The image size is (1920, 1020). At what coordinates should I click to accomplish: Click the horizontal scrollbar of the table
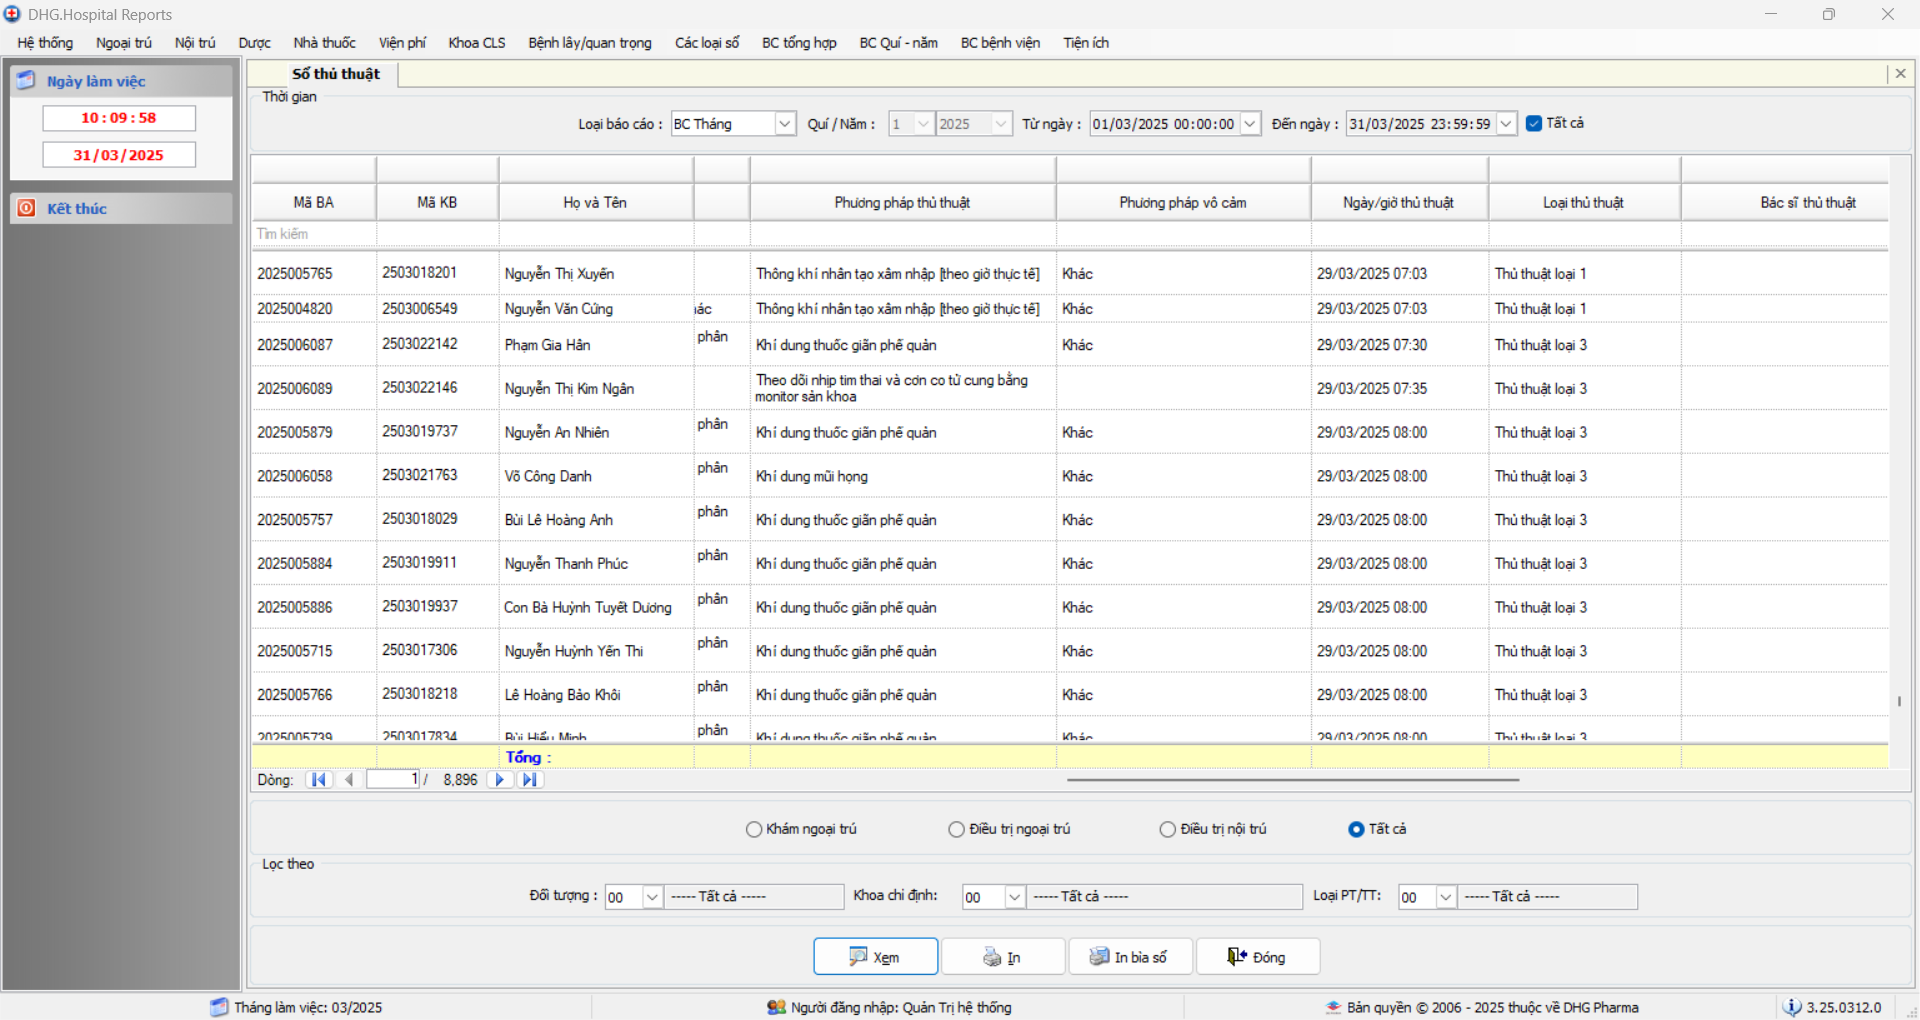click(x=1293, y=780)
